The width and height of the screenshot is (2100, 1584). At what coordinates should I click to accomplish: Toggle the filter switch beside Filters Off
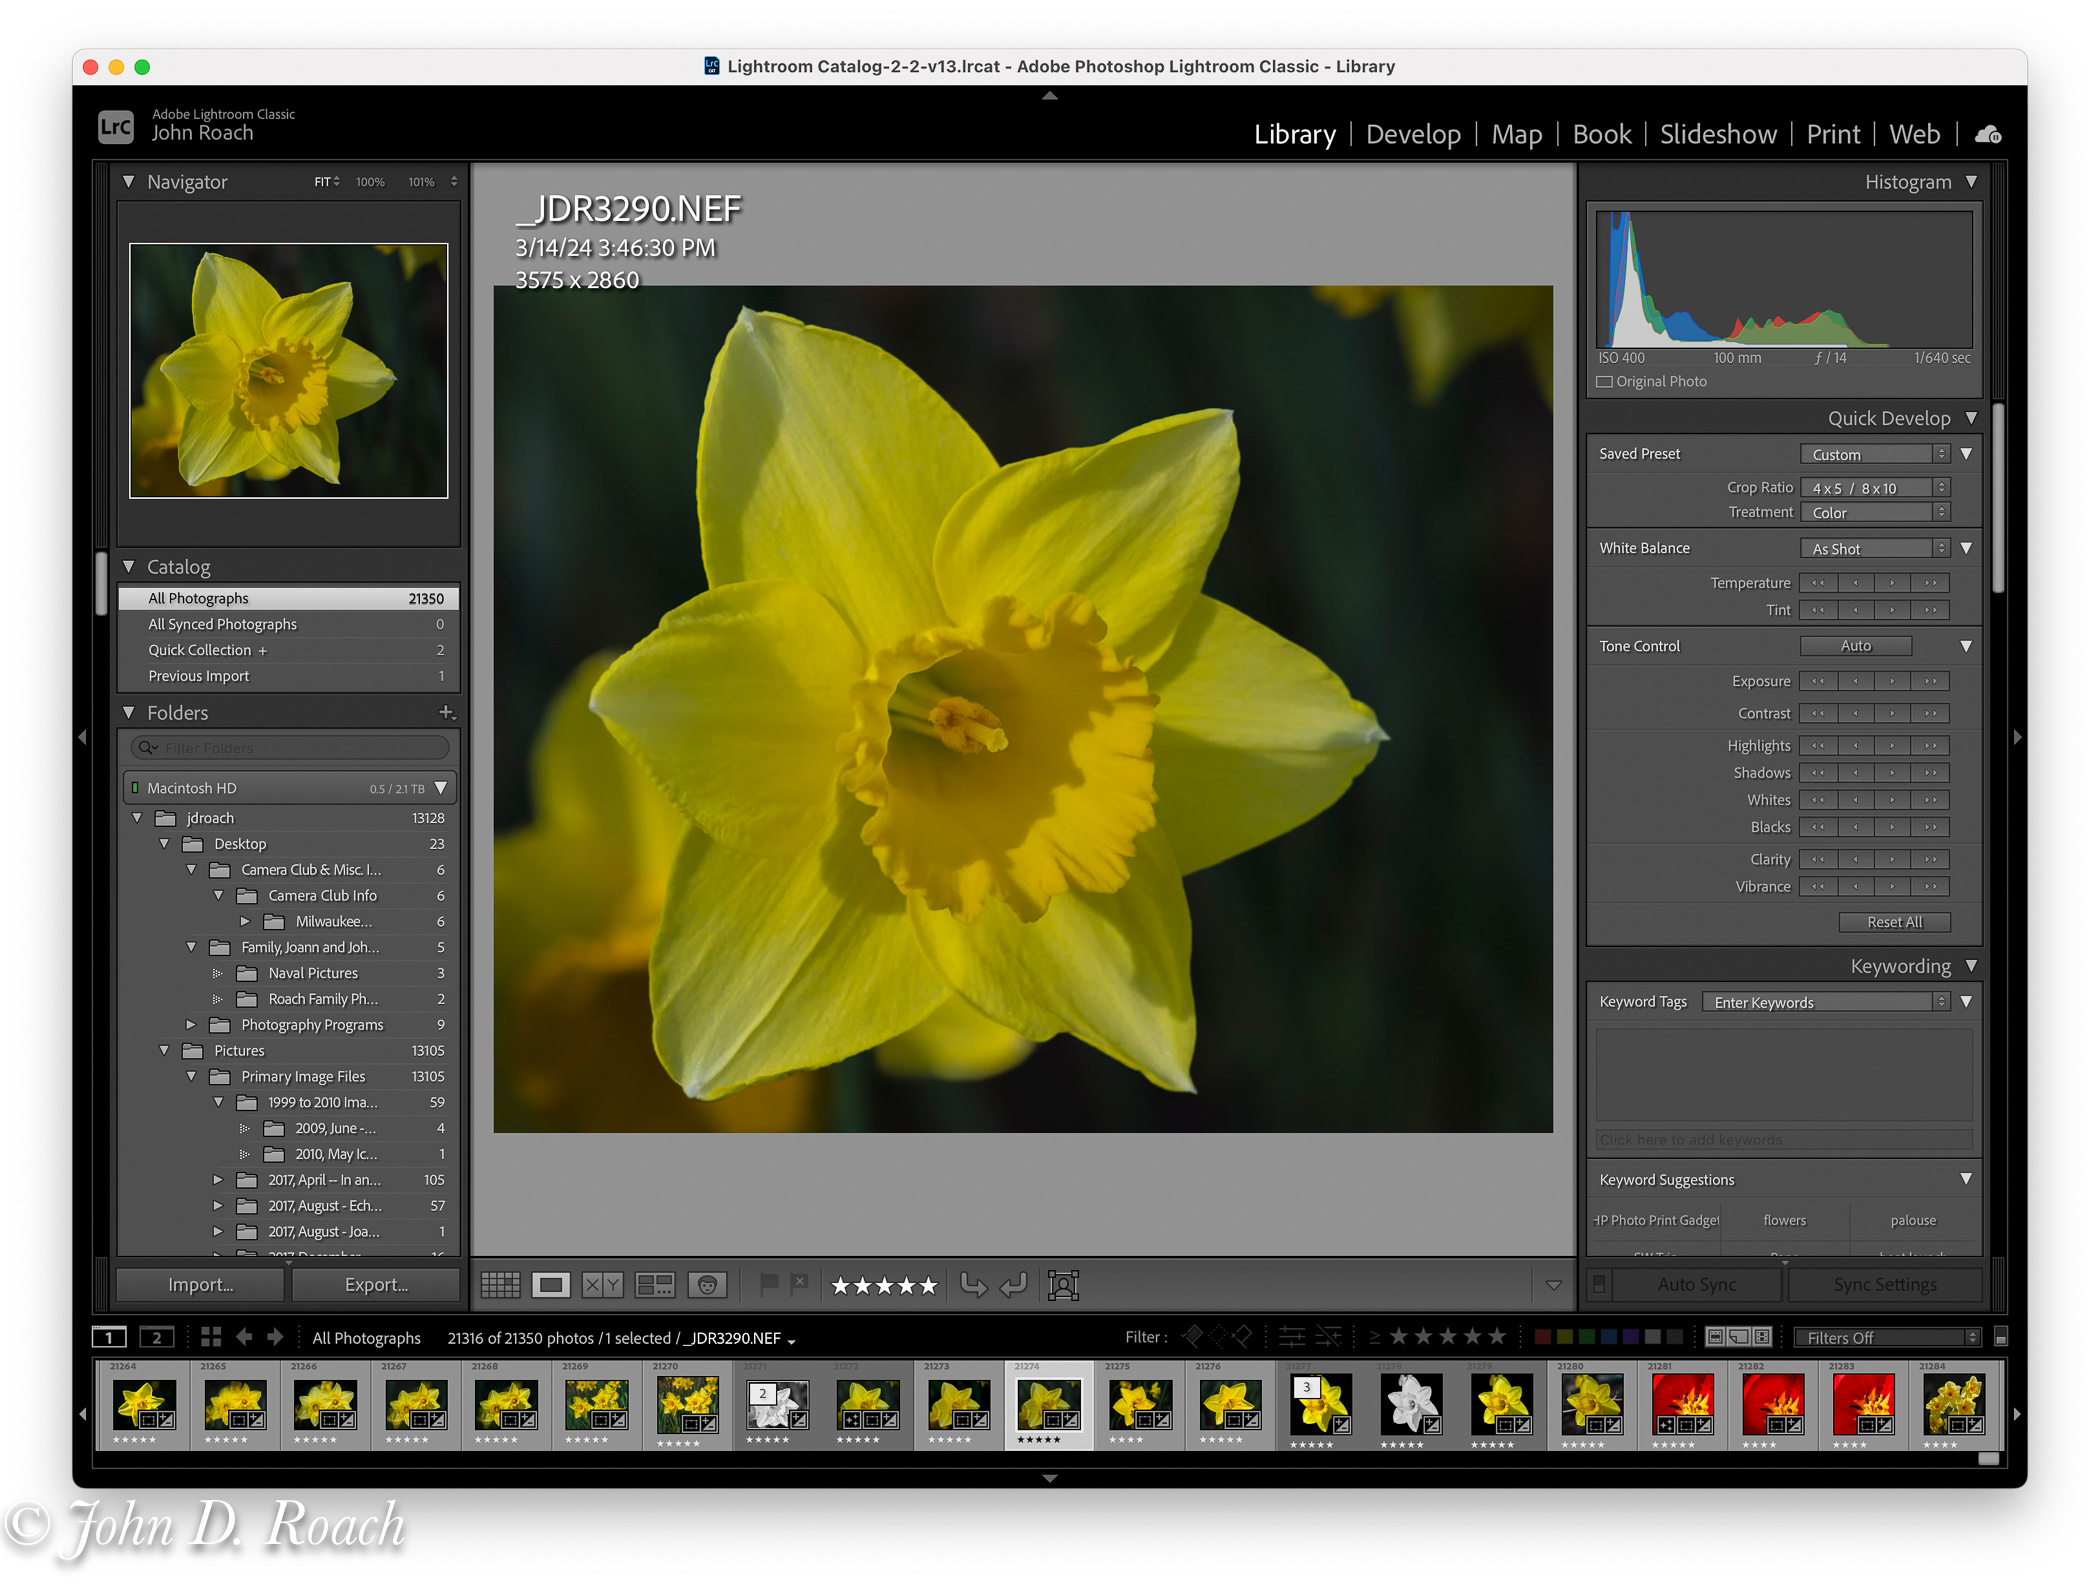[2000, 1337]
